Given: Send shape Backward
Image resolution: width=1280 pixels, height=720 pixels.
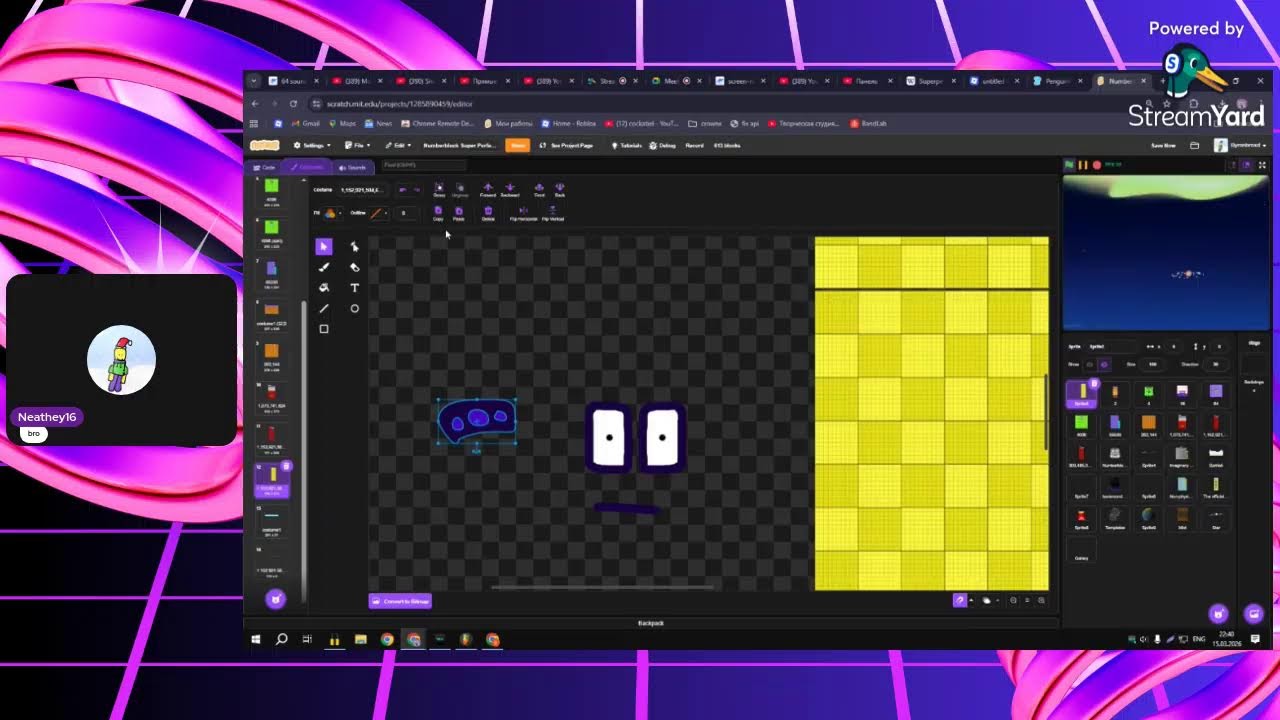Looking at the screenshot, I should 510,189.
